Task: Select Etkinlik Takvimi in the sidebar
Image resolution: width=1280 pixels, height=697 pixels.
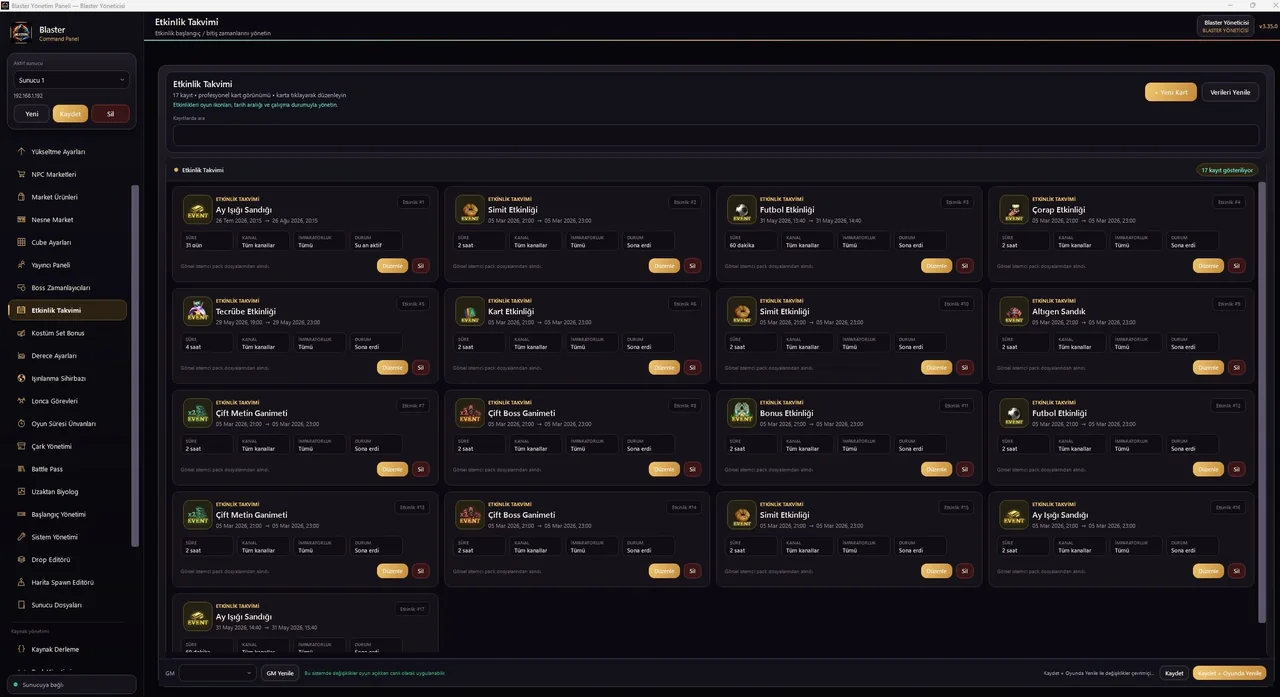Action: [67, 310]
